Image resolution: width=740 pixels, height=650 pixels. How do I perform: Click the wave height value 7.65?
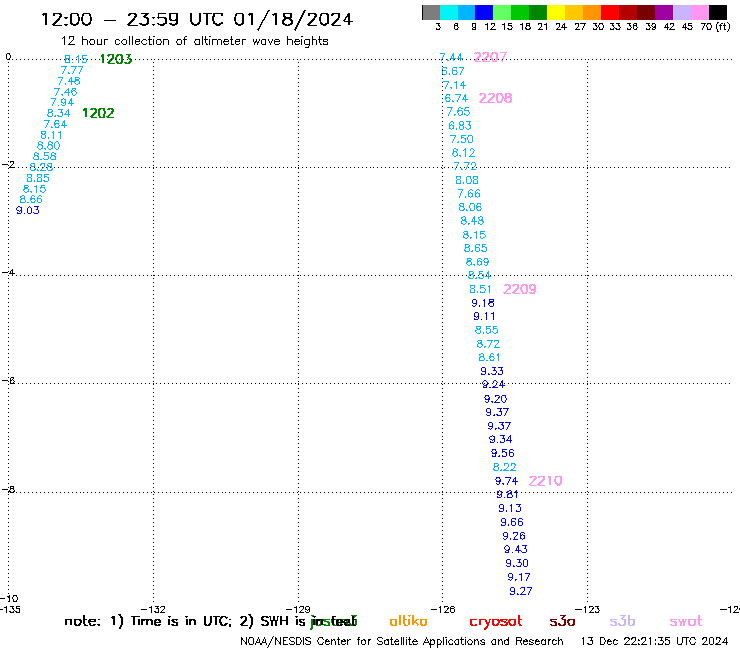tap(458, 112)
